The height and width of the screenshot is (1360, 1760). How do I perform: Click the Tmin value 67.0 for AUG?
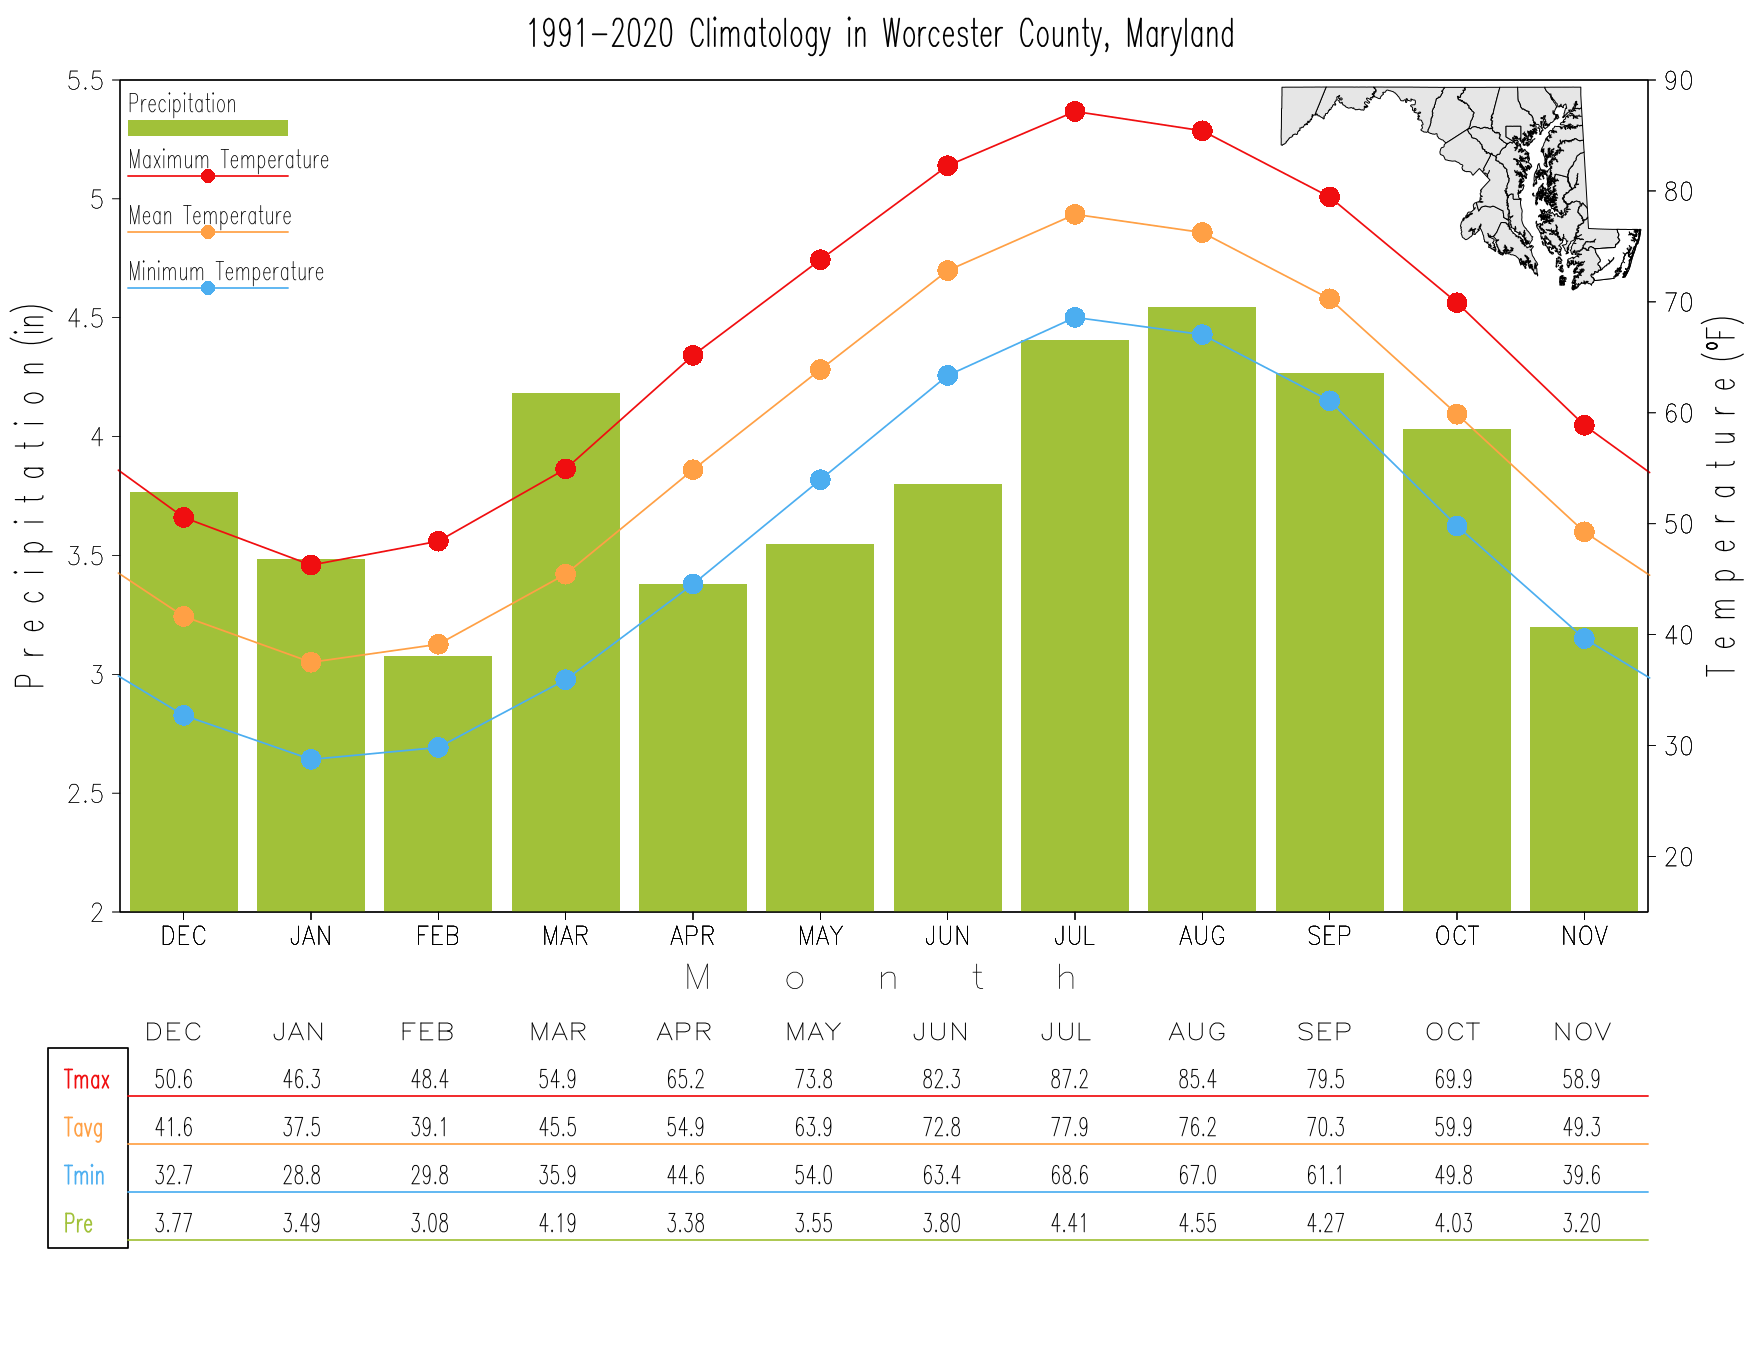(x=1197, y=1175)
